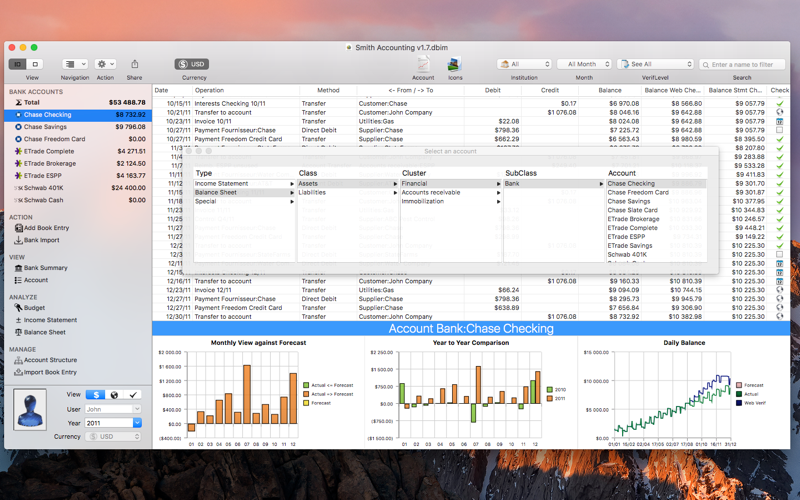Click the 2011 orange legend swatch
The height and width of the screenshot is (500, 800).
pos(549,398)
